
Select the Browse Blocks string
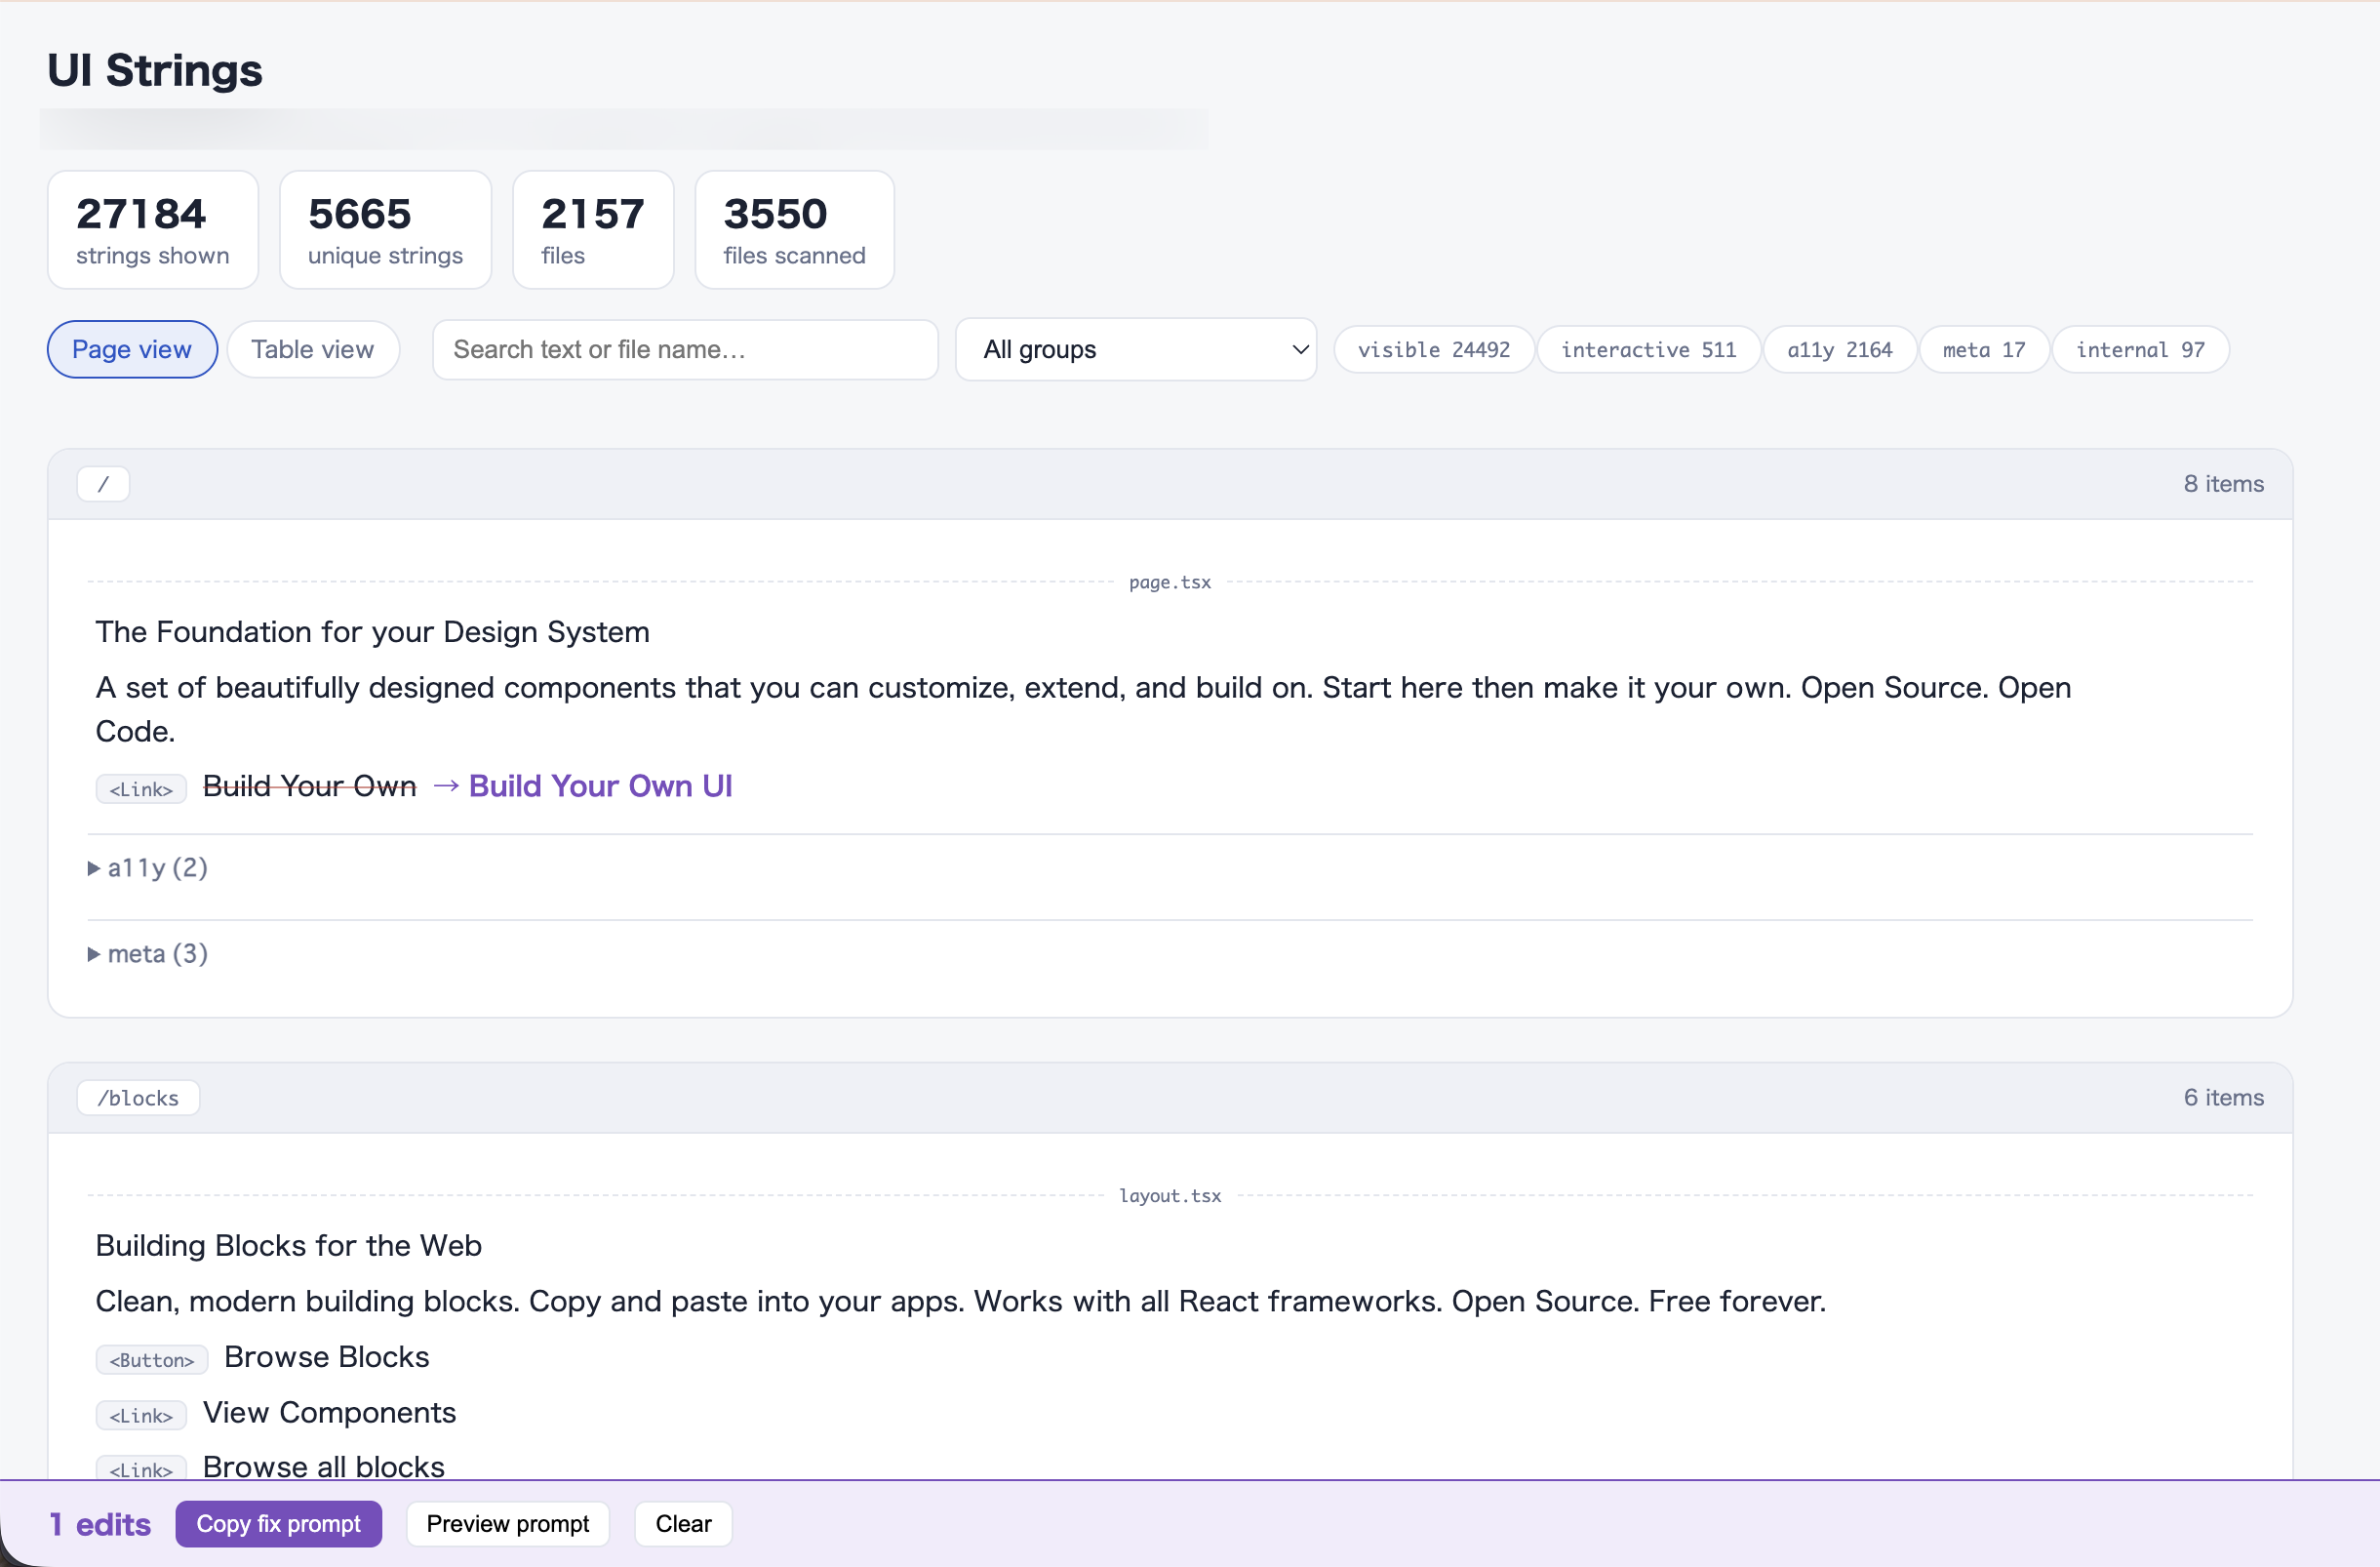point(327,1357)
